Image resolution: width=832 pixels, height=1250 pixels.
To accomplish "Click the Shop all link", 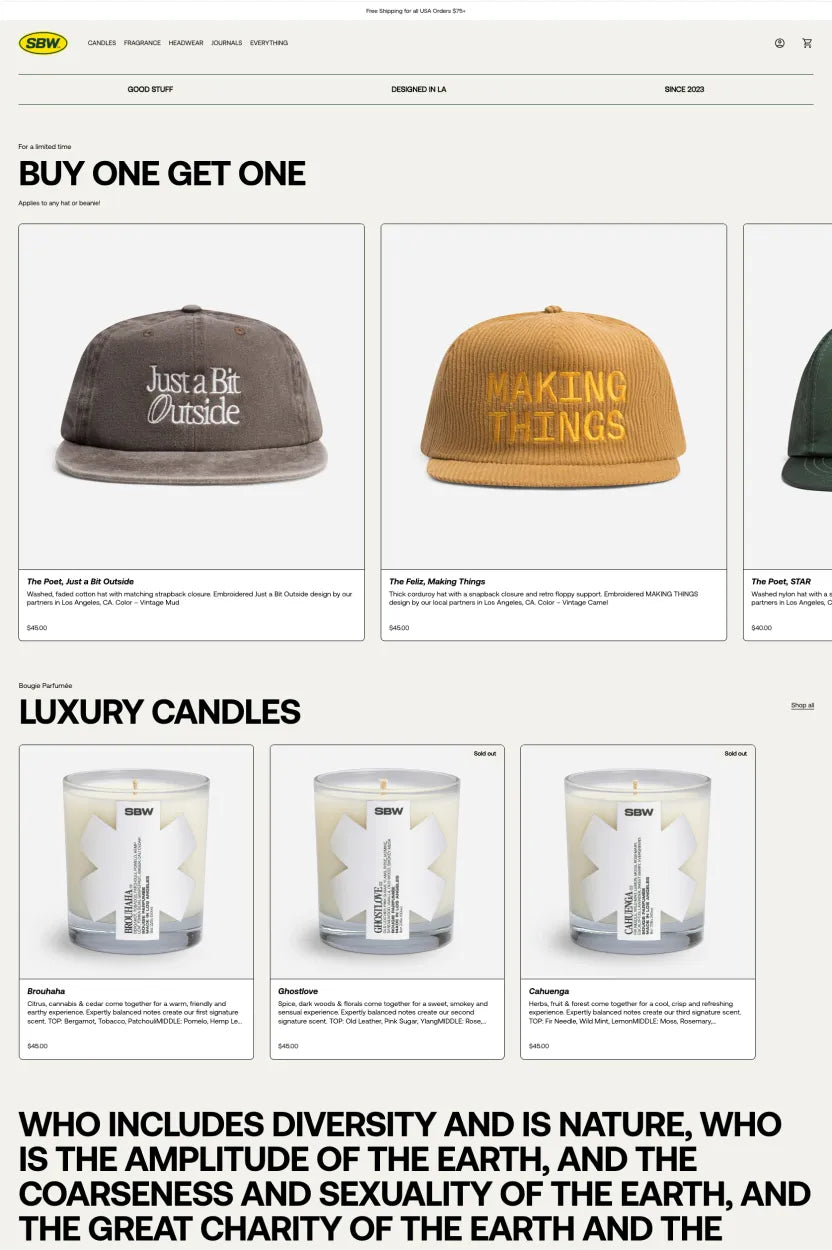I will pos(802,705).
